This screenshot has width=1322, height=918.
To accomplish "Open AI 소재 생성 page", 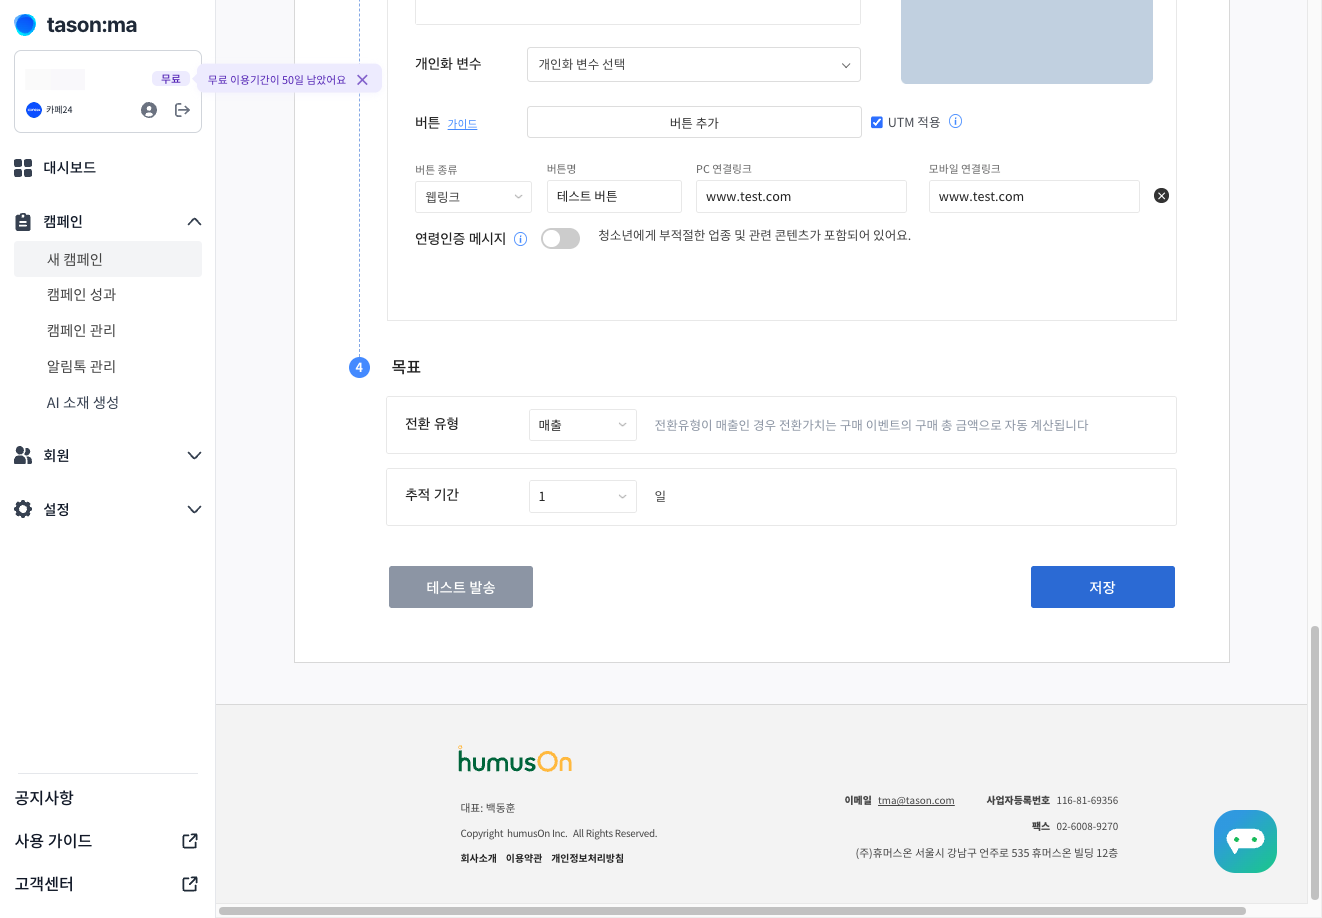I will [x=83, y=403].
